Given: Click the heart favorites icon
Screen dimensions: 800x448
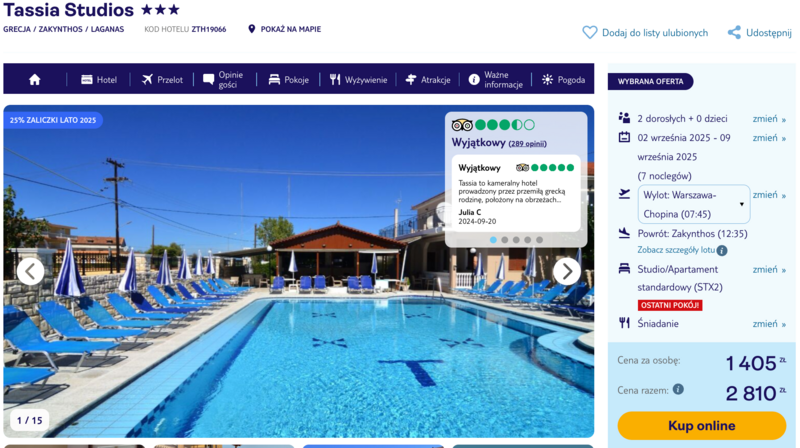Looking at the screenshot, I should point(590,33).
